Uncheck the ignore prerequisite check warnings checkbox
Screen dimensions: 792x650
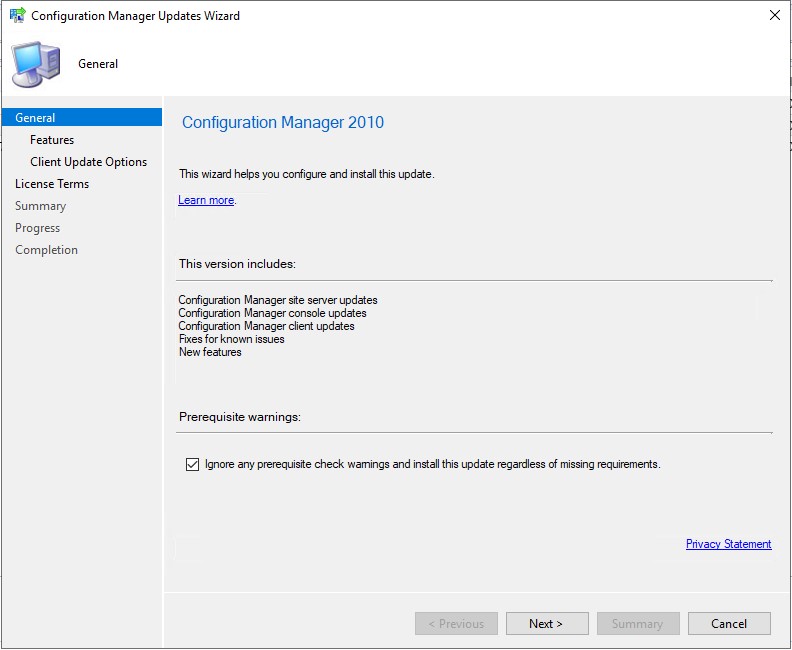click(193, 464)
